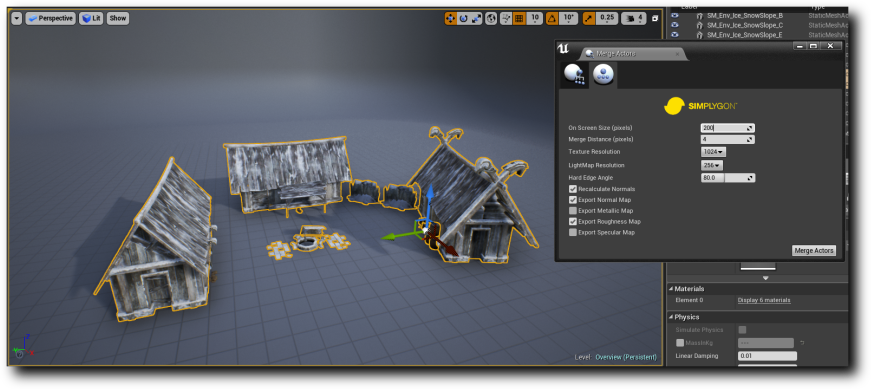Toggle world/local coordinate system globe icon
The height and width of the screenshot is (389, 871).
[491, 18]
